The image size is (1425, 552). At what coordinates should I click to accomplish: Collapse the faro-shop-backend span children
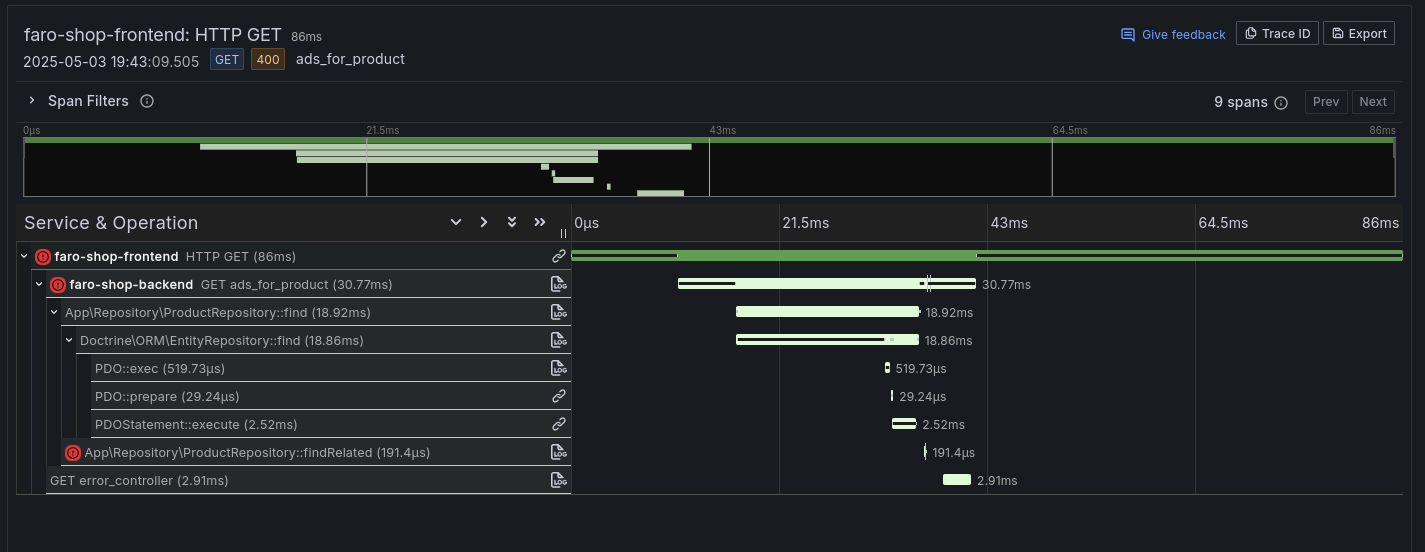coord(40,284)
